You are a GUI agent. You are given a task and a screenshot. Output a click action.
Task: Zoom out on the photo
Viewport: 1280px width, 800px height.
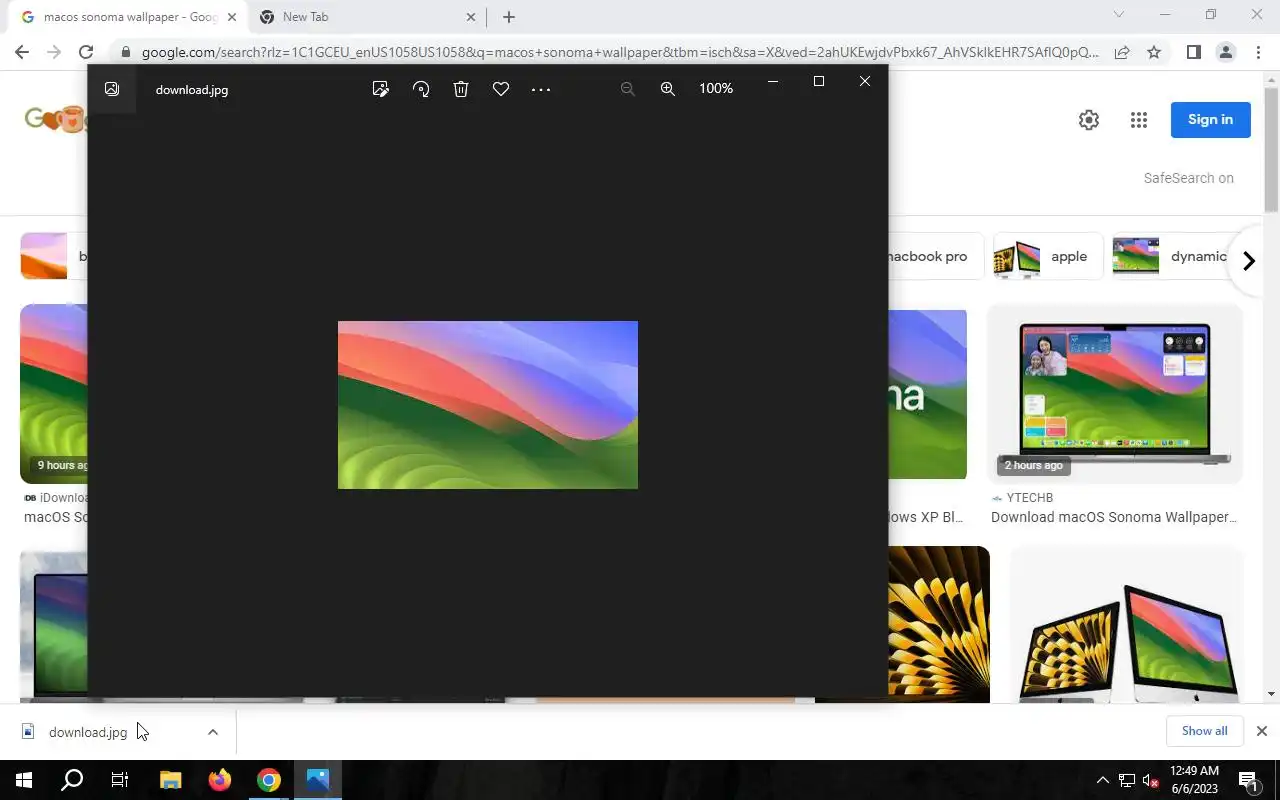627,89
